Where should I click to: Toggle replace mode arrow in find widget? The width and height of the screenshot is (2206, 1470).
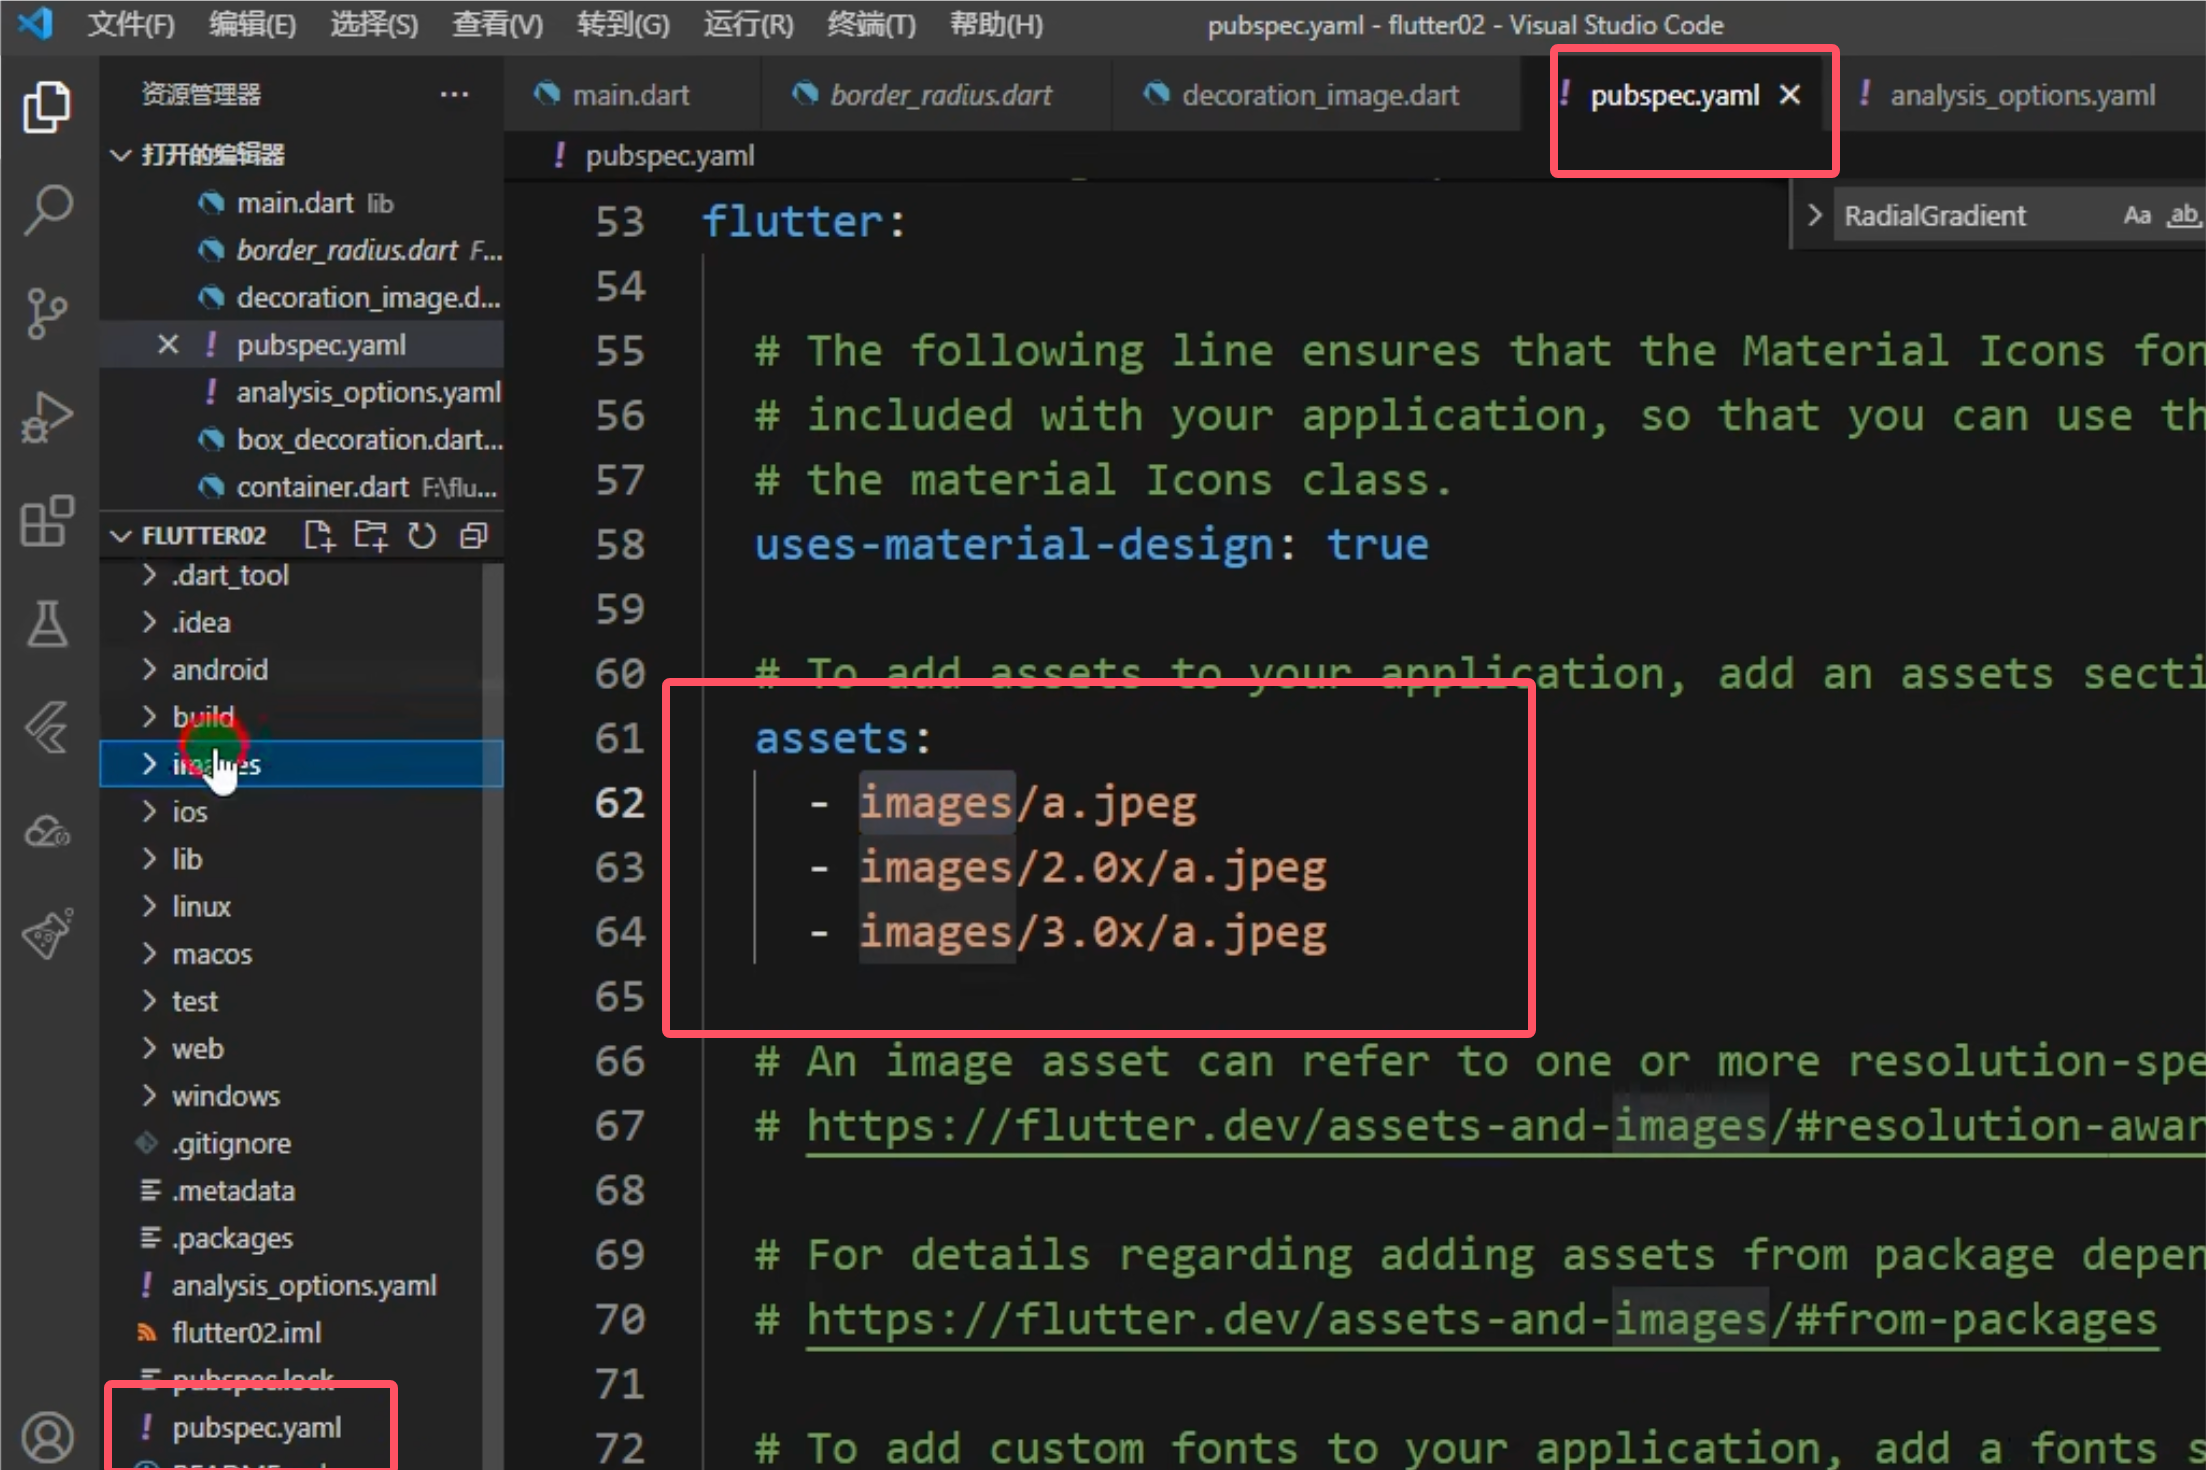pyautogui.click(x=1814, y=216)
